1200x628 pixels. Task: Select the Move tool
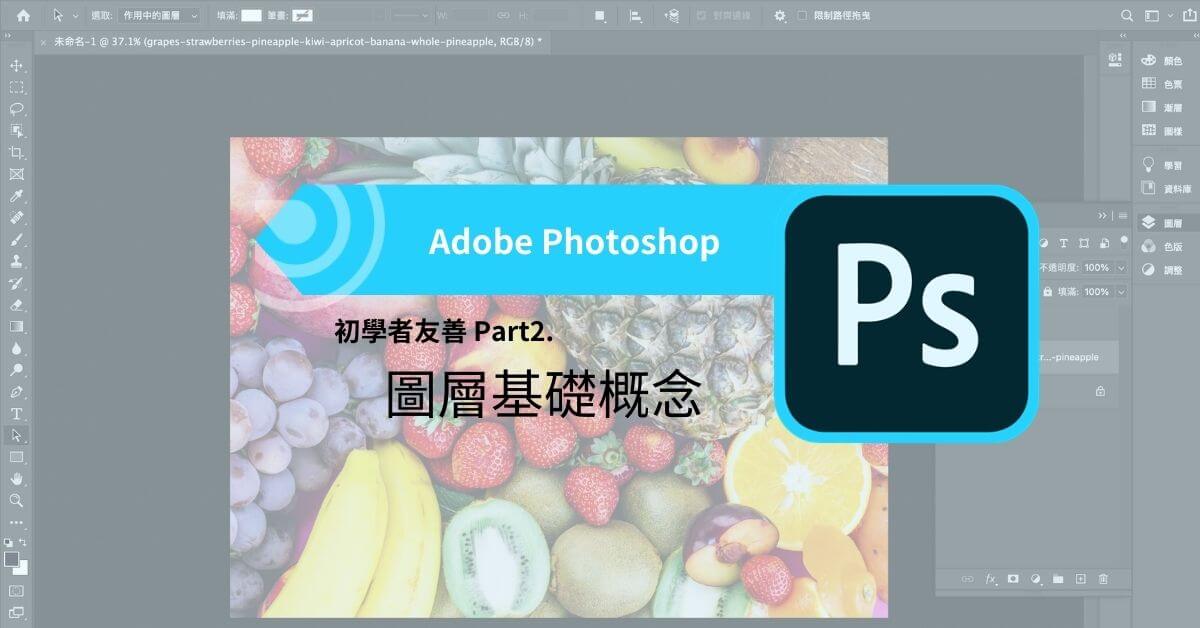click(16, 66)
